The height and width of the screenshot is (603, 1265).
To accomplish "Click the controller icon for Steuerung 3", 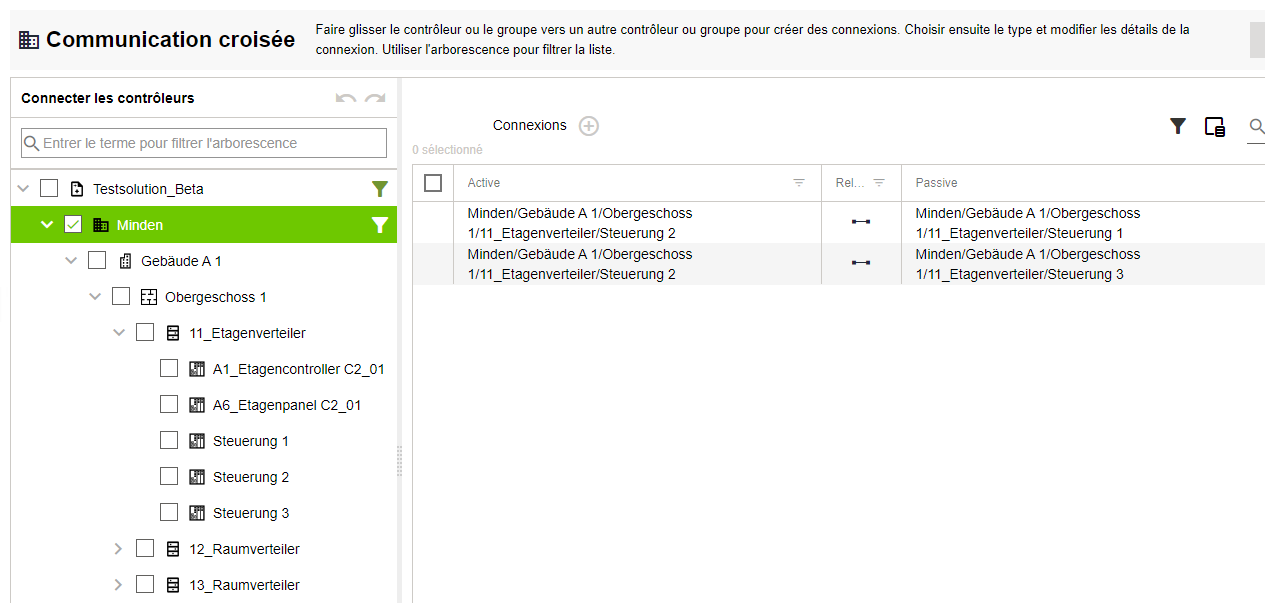I will coord(197,513).
